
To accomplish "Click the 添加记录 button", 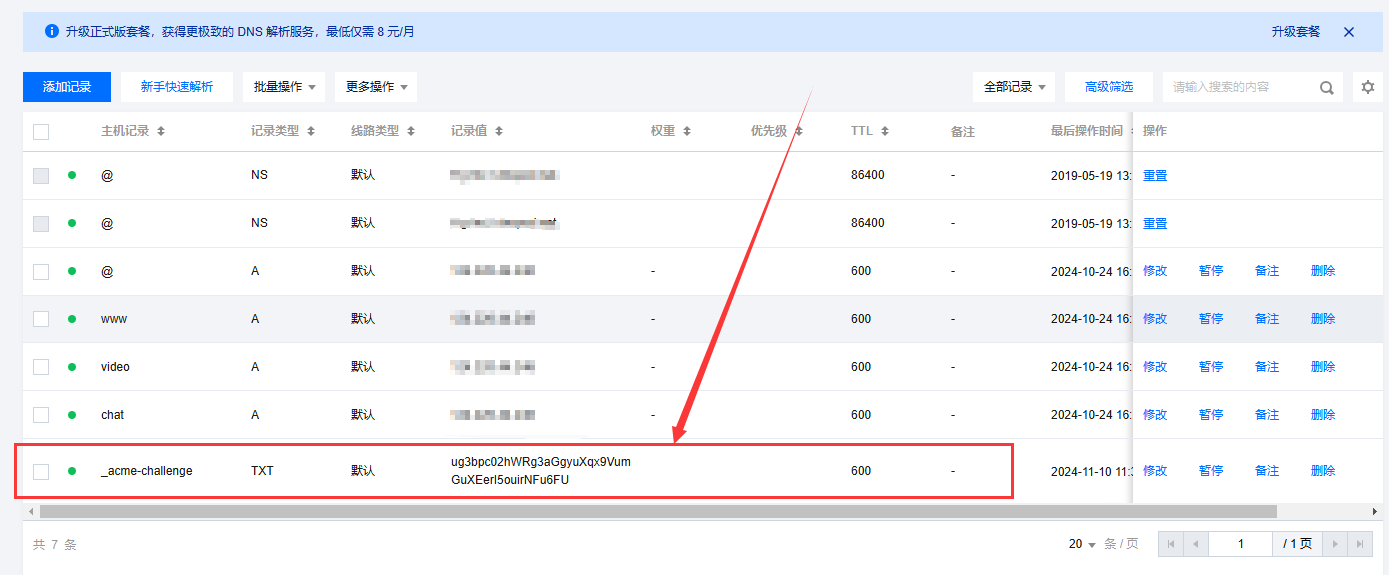I will pos(67,87).
